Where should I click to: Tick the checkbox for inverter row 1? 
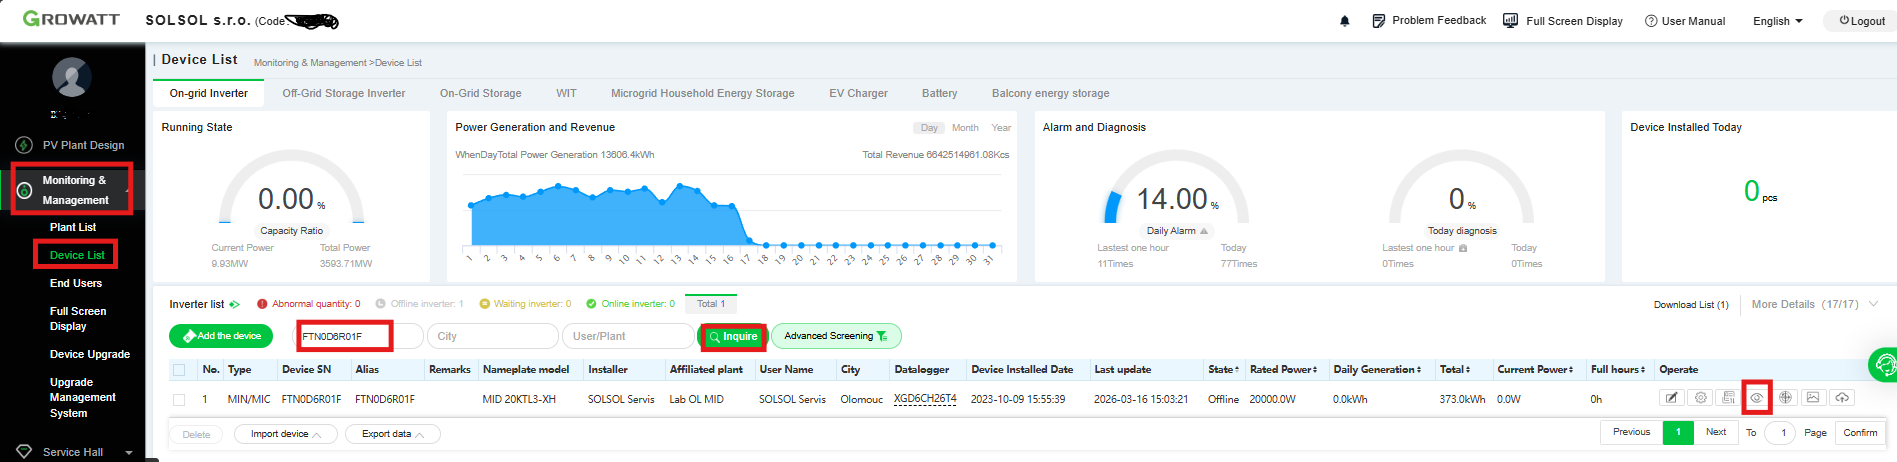179,399
